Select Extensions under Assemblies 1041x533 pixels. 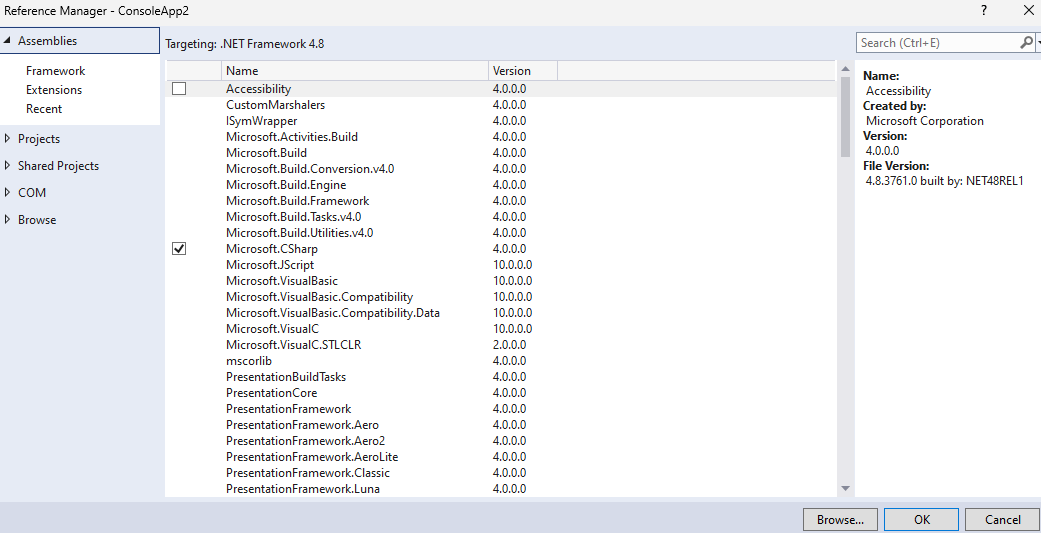click(54, 90)
